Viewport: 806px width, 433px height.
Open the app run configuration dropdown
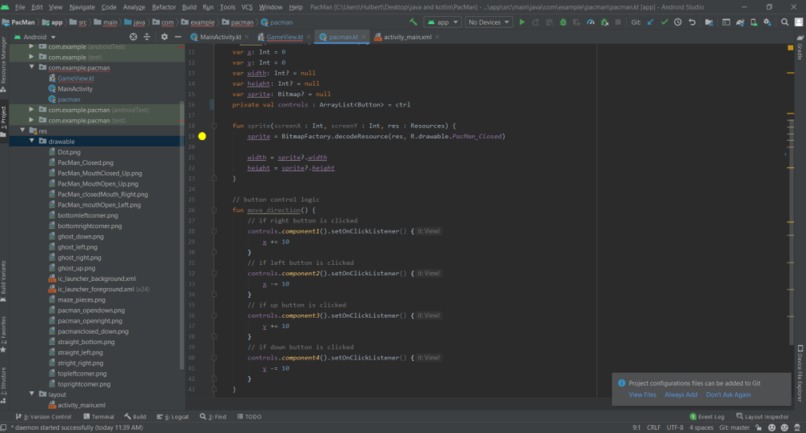[442, 22]
